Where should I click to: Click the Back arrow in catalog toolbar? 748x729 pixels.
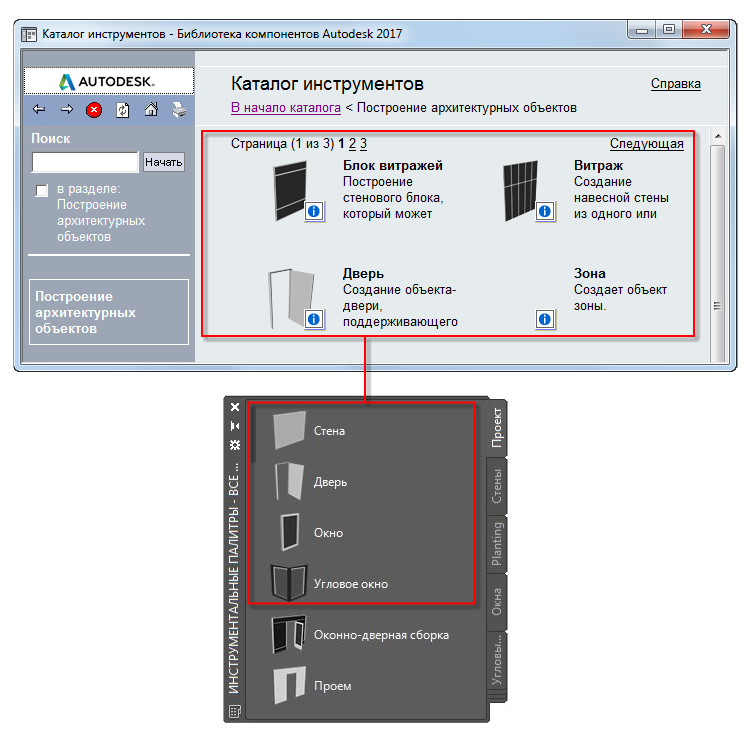tap(39, 110)
